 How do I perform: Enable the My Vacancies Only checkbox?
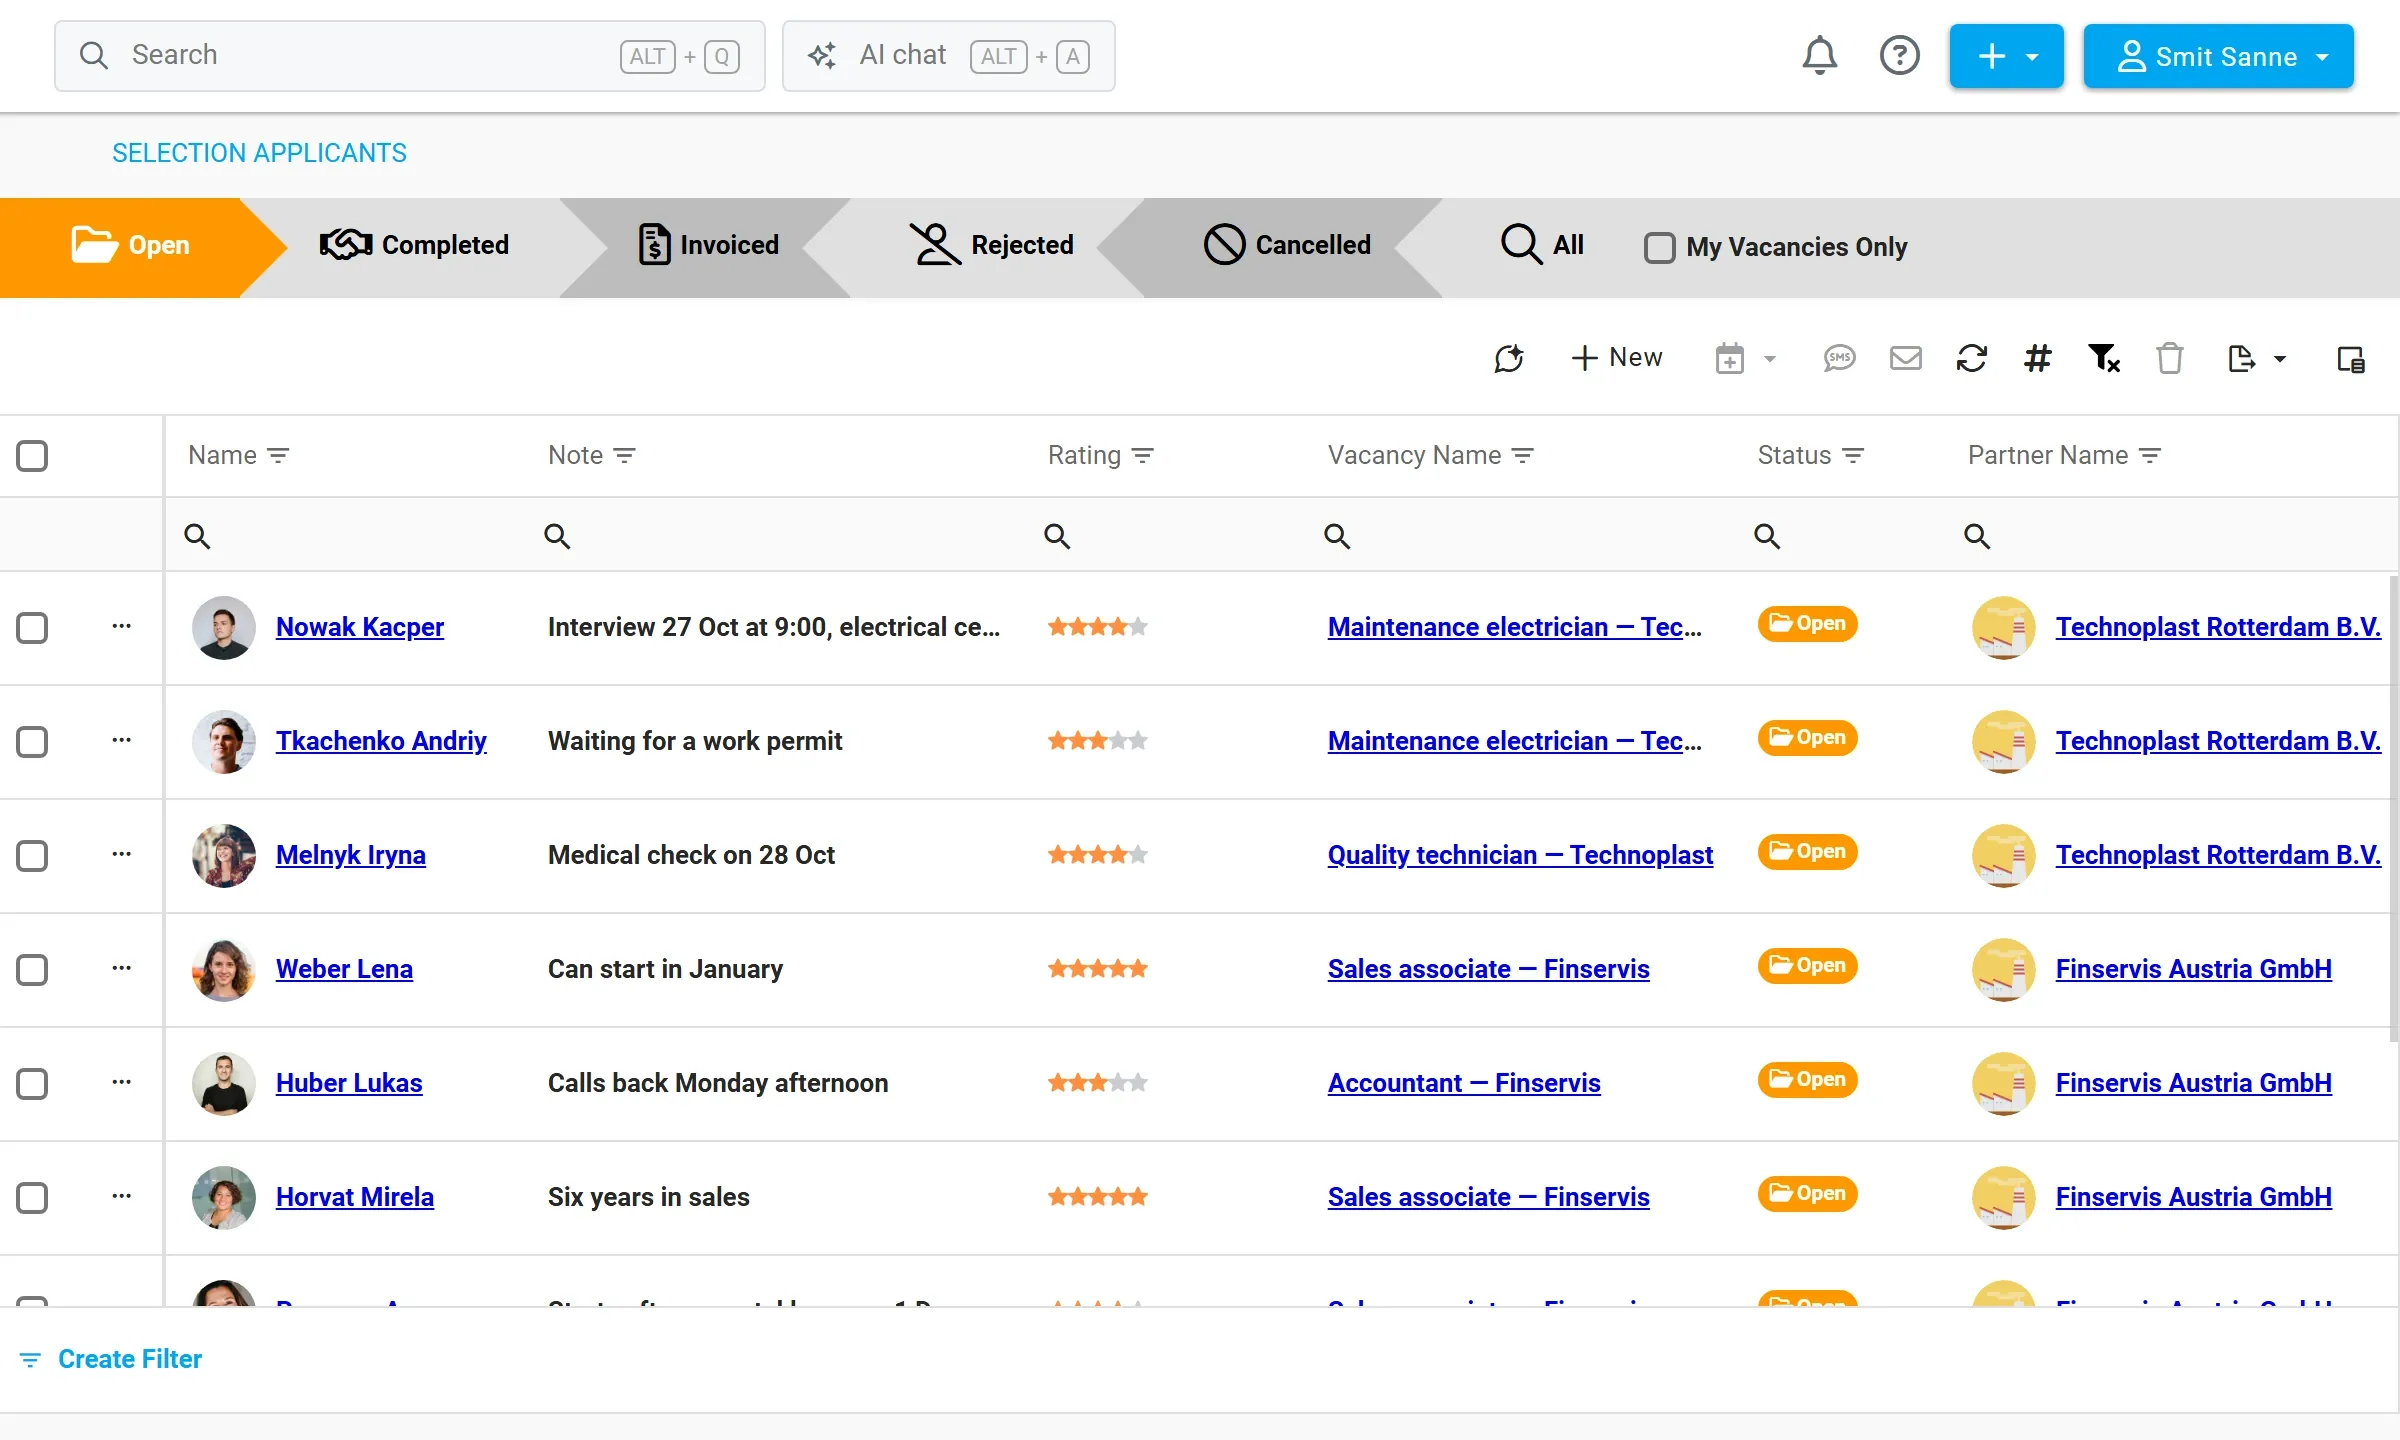click(1659, 247)
